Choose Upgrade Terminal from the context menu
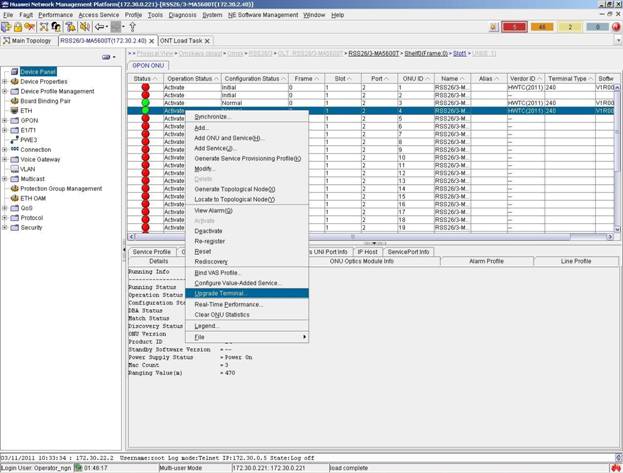Screen dimensions: 623x473 tap(247, 293)
